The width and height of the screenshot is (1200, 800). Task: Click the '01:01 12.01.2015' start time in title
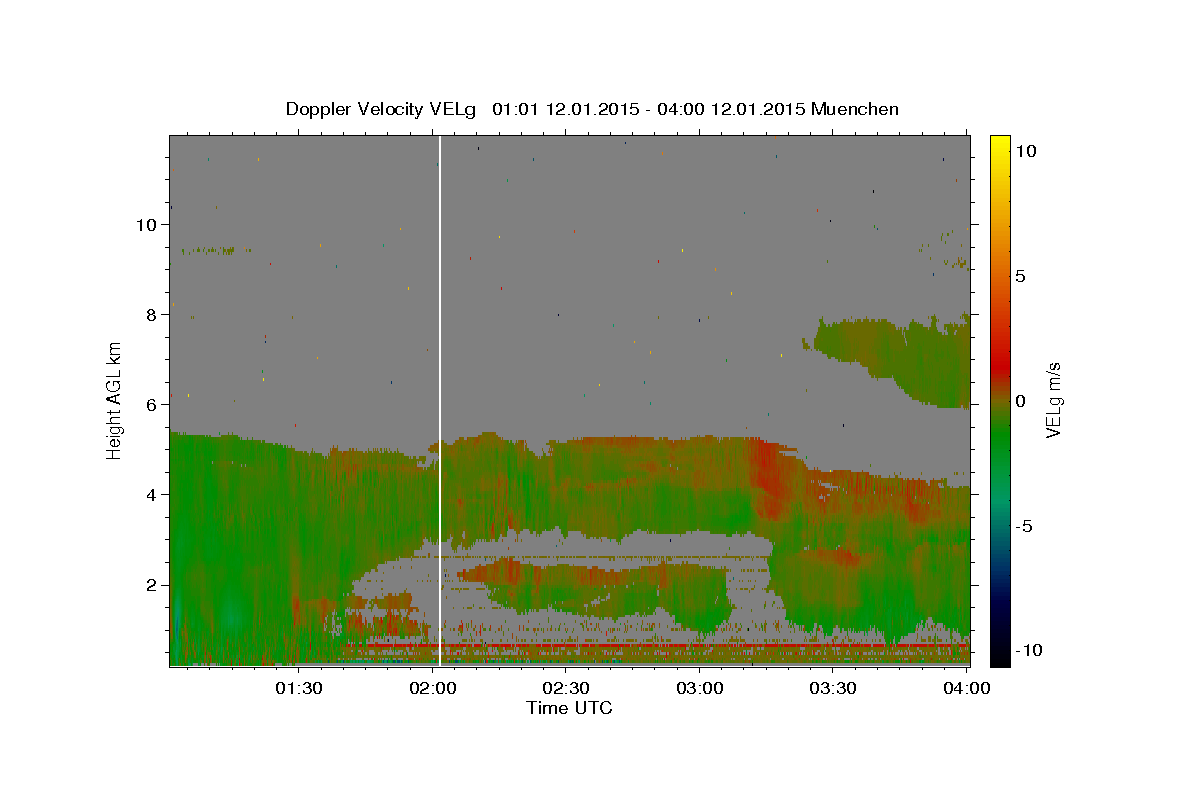click(x=564, y=109)
